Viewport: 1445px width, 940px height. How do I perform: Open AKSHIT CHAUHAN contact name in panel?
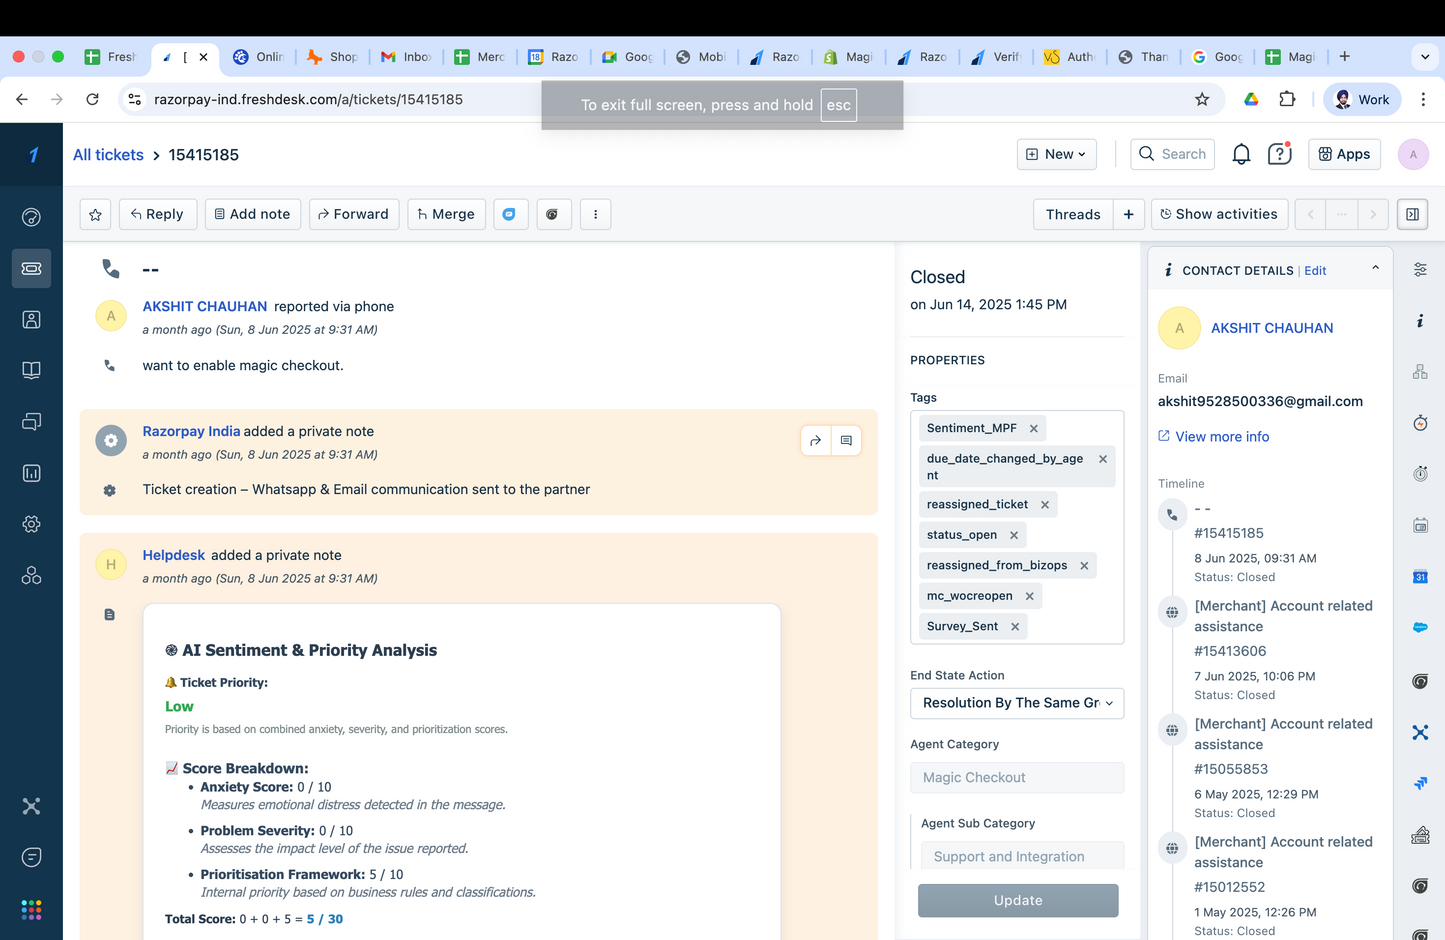[x=1272, y=328]
